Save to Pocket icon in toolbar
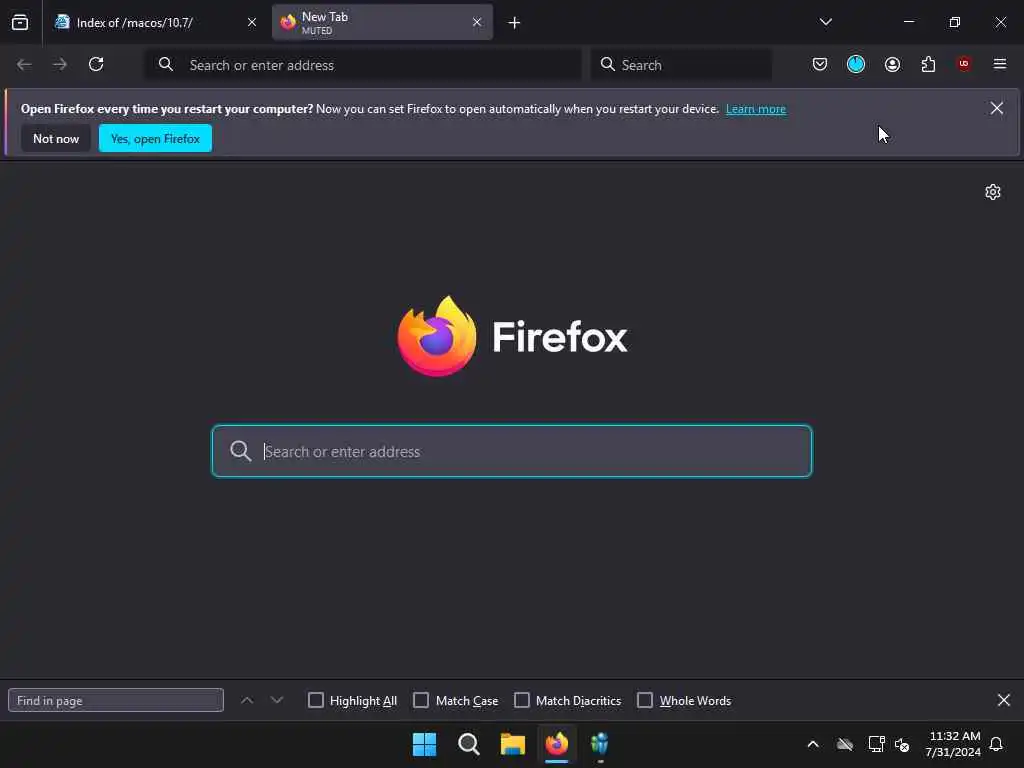This screenshot has width=1024, height=768. [820, 64]
